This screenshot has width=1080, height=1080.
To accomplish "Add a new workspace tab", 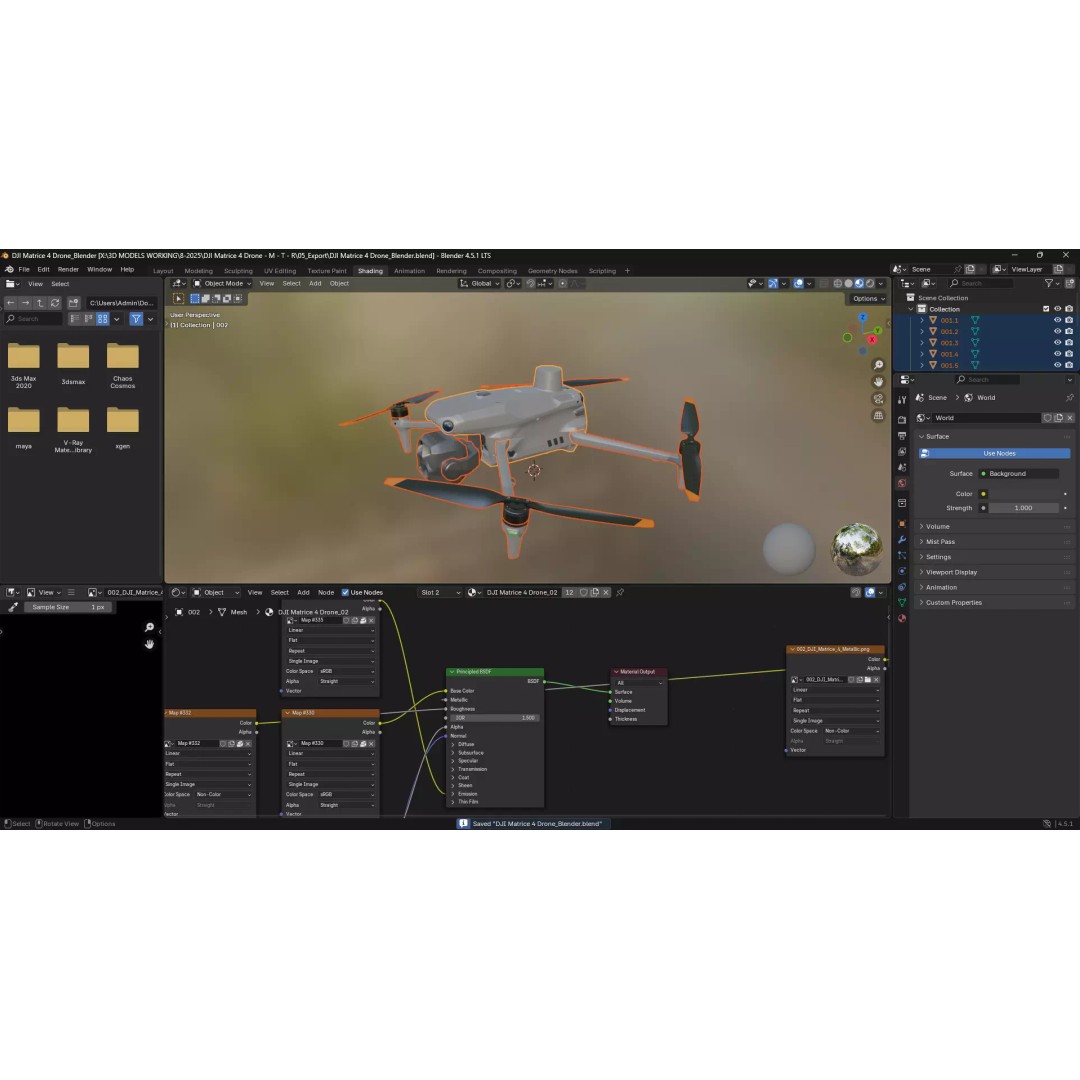I will coord(627,271).
